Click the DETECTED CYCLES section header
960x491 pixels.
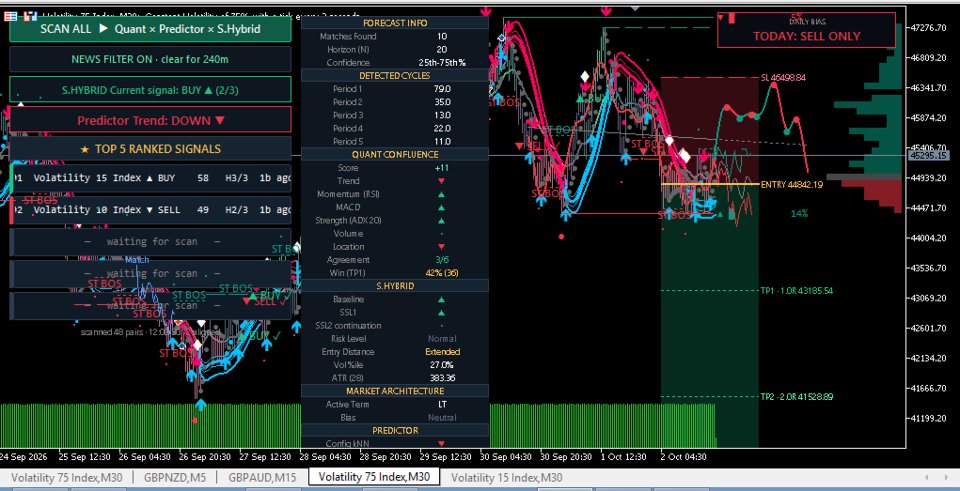pyautogui.click(x=395, y=76)
